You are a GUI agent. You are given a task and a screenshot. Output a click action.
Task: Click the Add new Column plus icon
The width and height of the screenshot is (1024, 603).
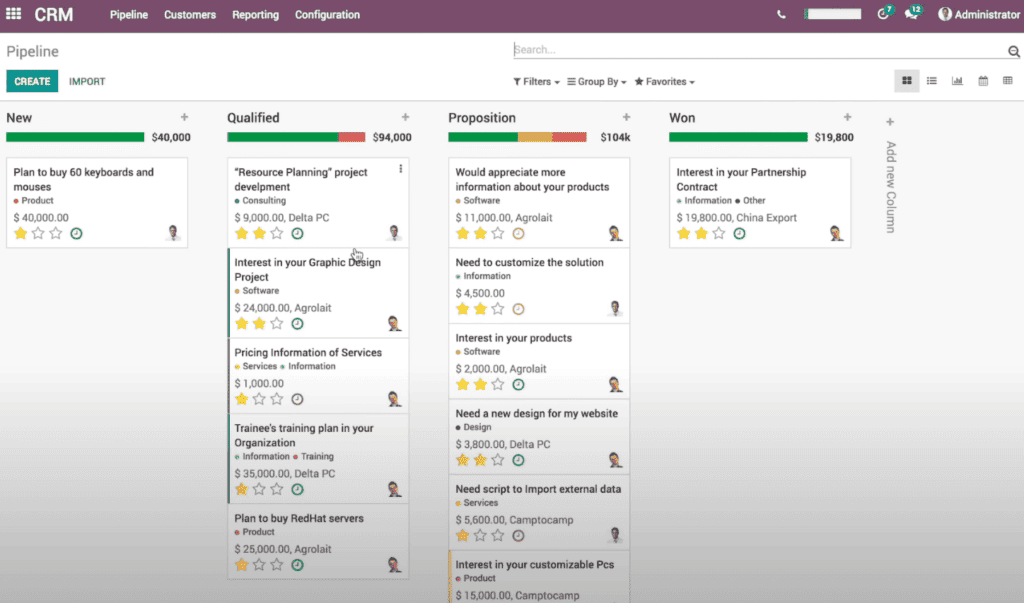[x=889, y=122]
